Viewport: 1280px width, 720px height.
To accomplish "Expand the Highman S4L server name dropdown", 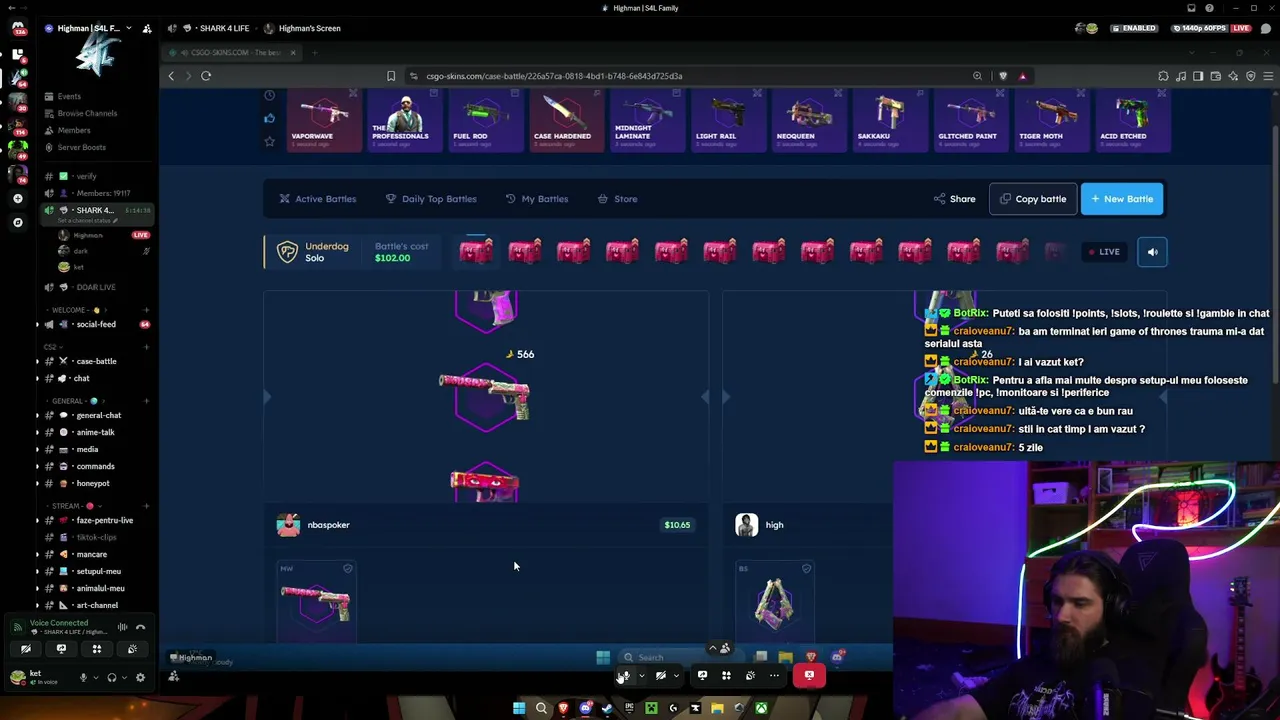I will (128, 28).
